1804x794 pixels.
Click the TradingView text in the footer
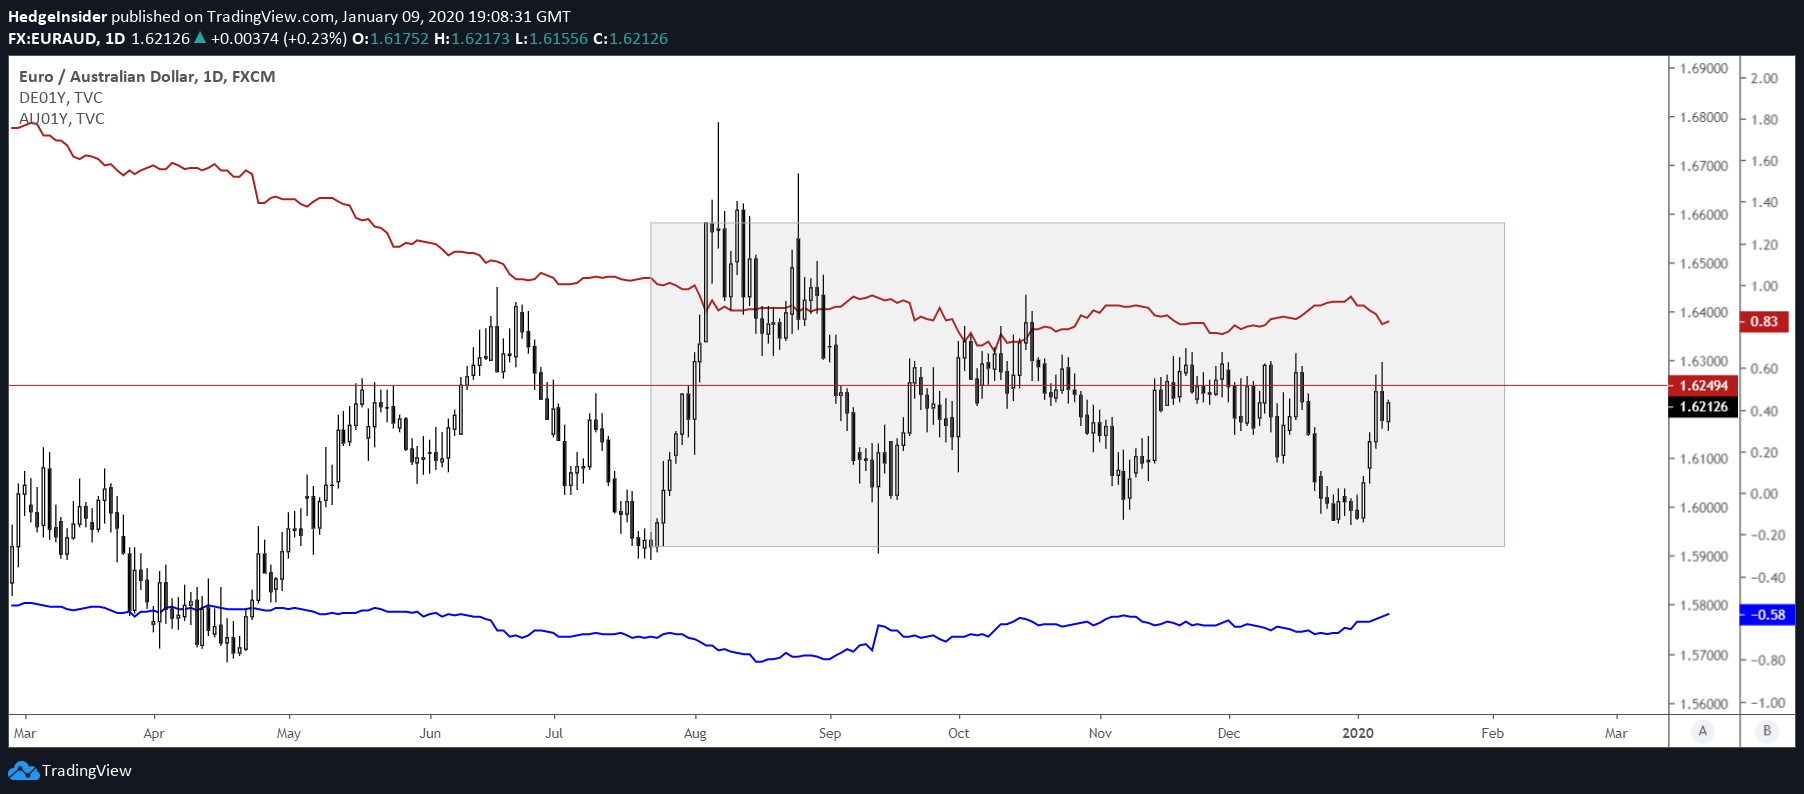[x=87, y=771]
